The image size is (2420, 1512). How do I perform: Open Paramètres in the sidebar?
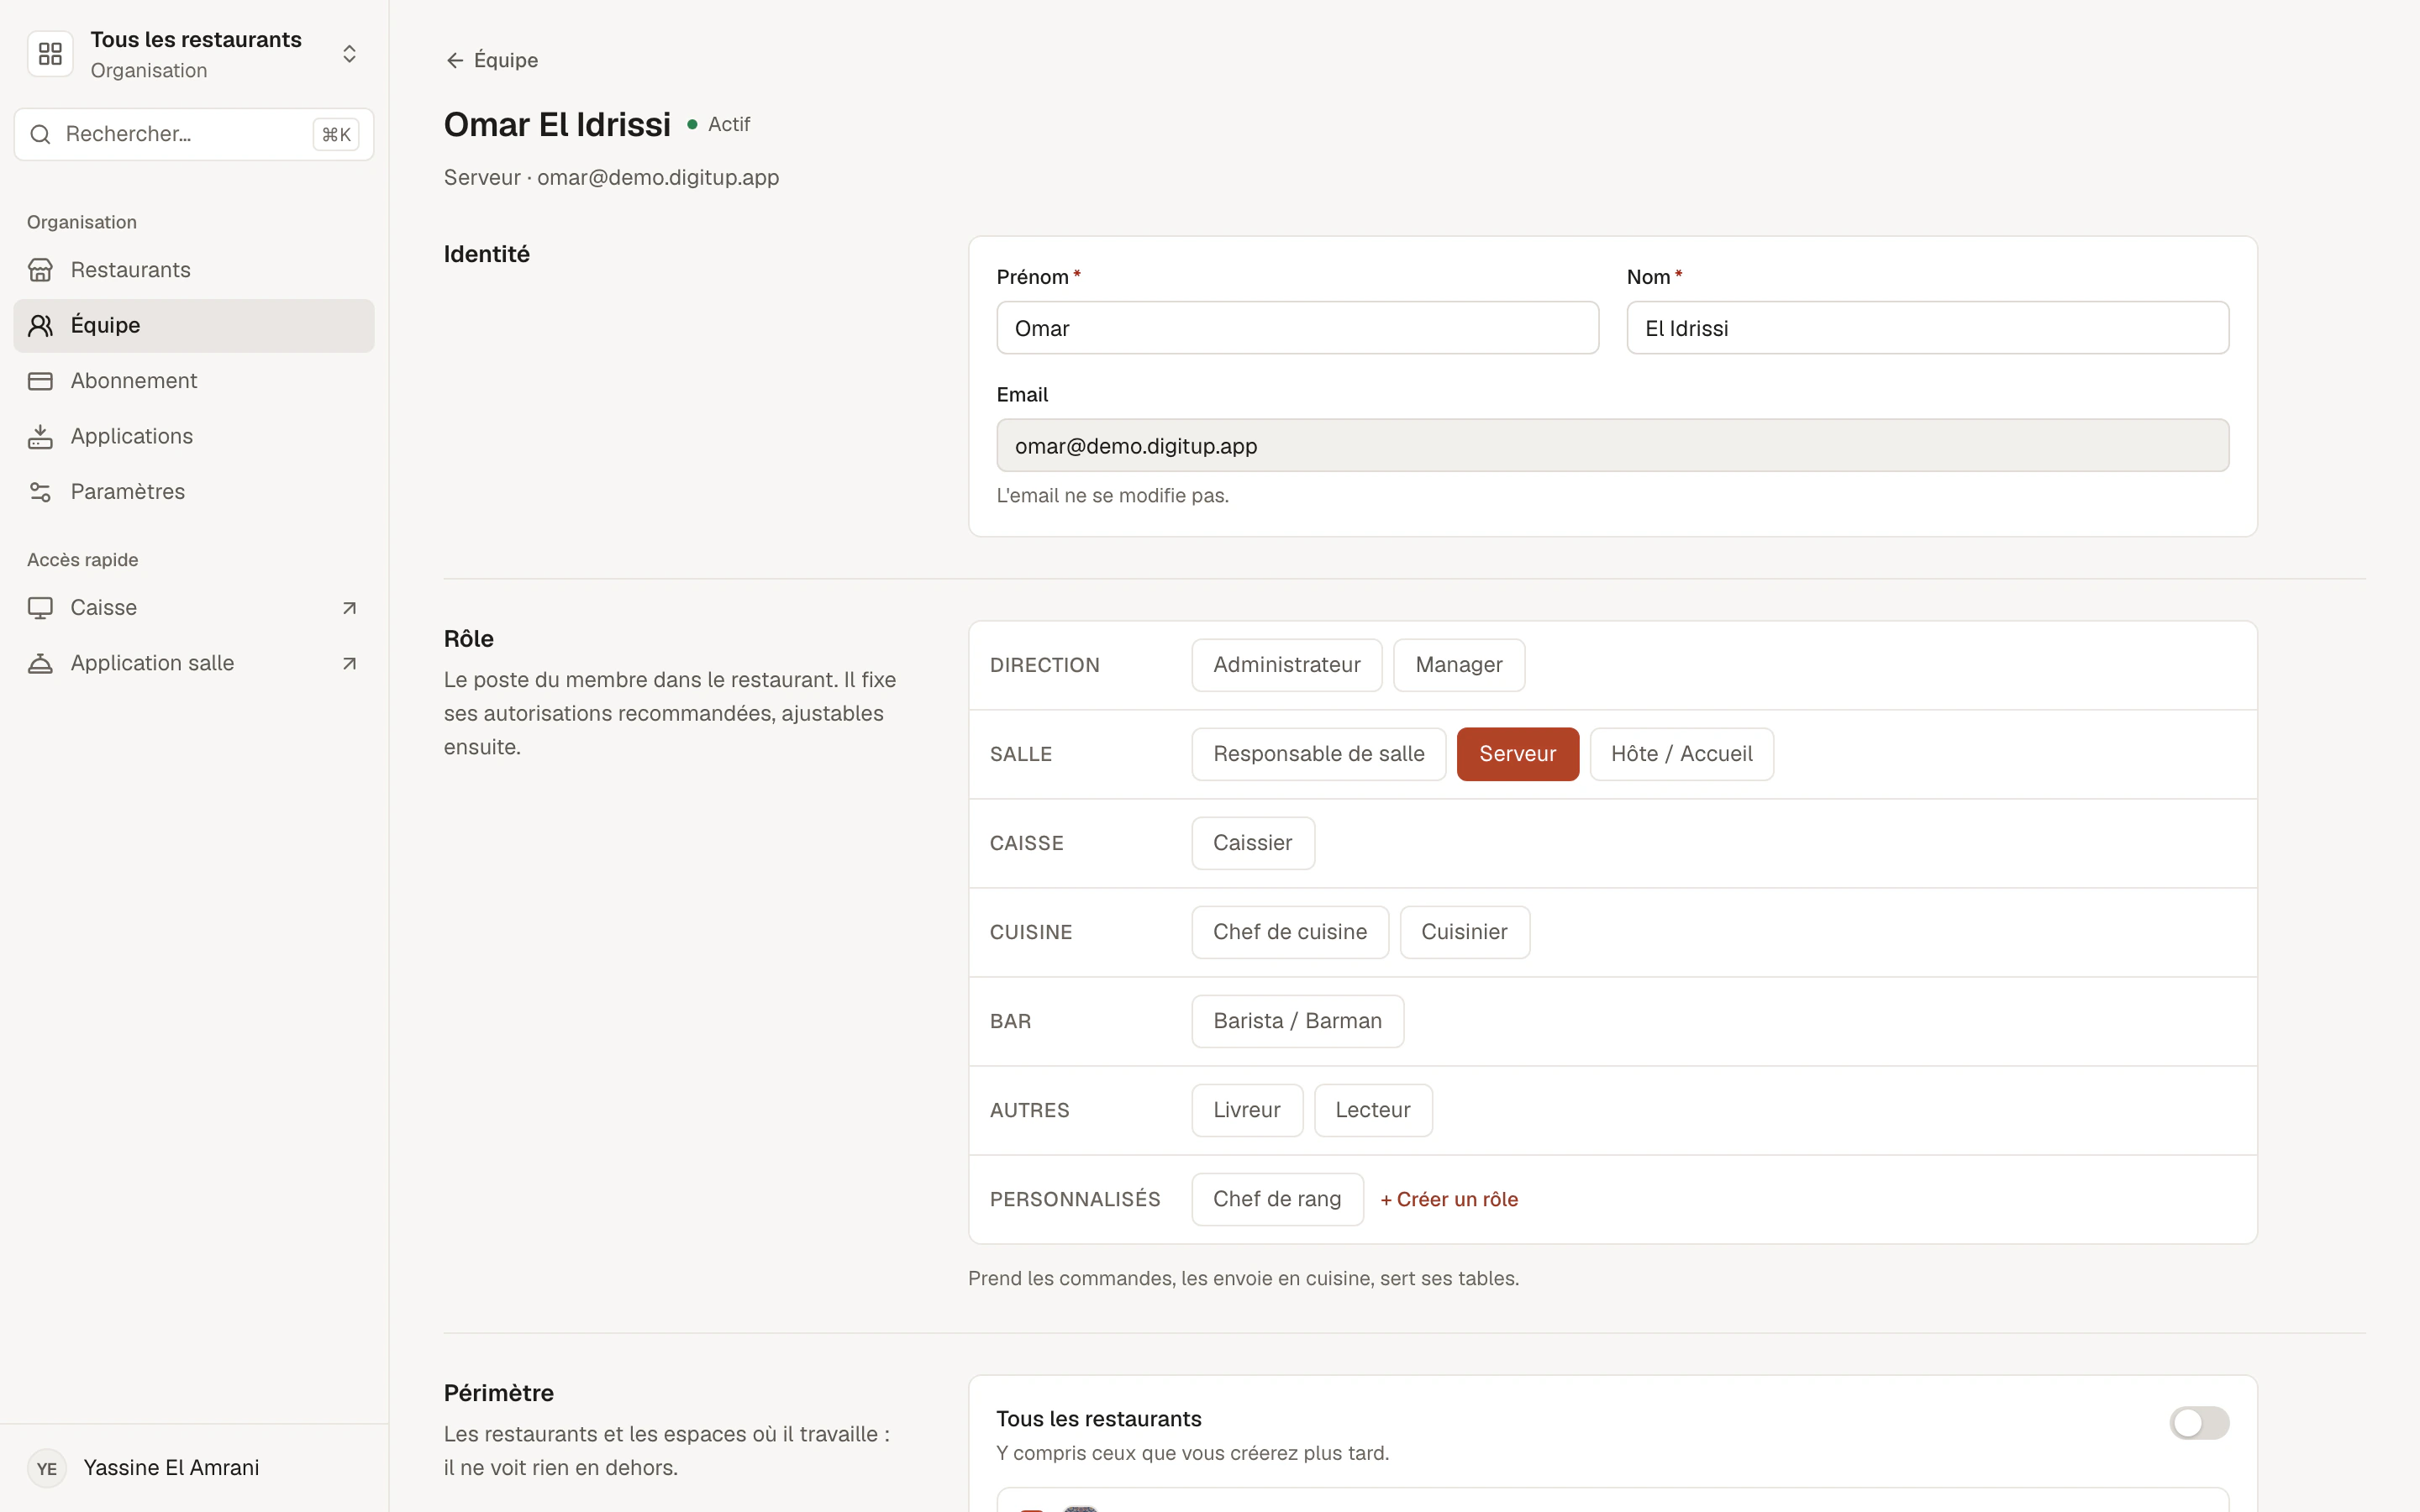(x=194, y=492)
